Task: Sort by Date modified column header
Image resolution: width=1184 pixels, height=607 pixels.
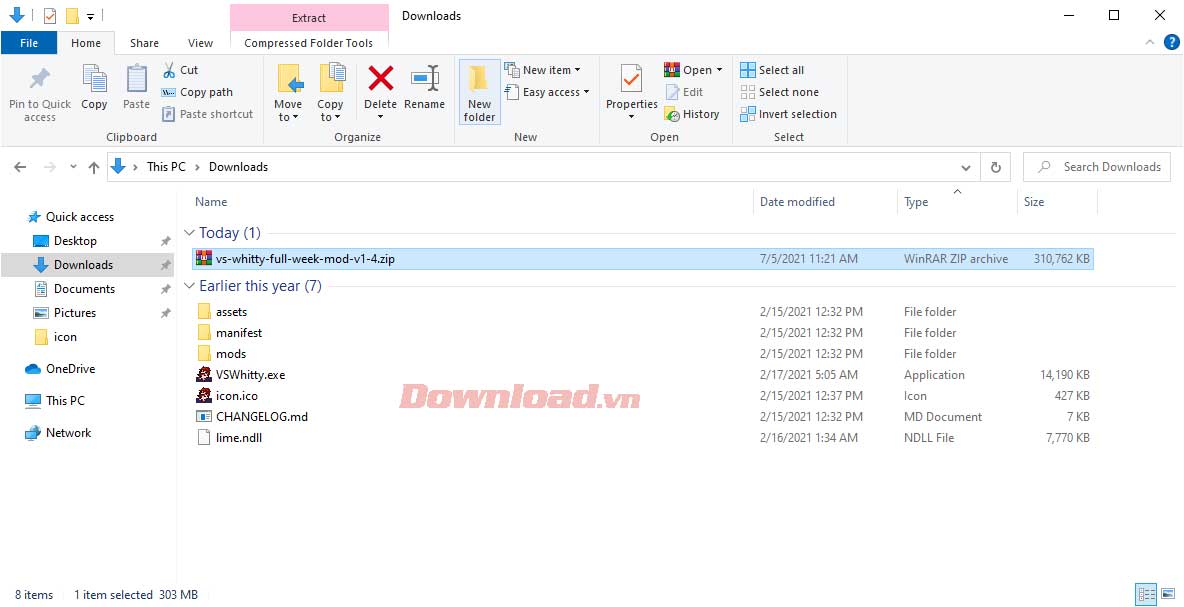Action: coord(797,202)
